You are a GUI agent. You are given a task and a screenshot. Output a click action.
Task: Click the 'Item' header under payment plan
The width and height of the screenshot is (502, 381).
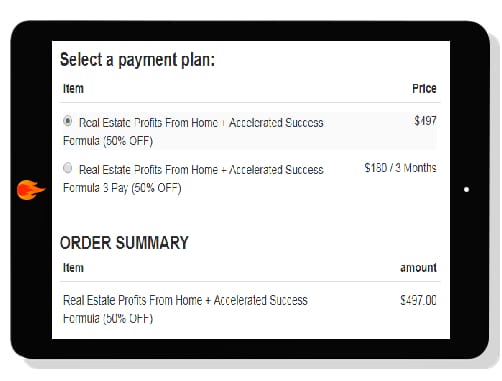point(73,89)
